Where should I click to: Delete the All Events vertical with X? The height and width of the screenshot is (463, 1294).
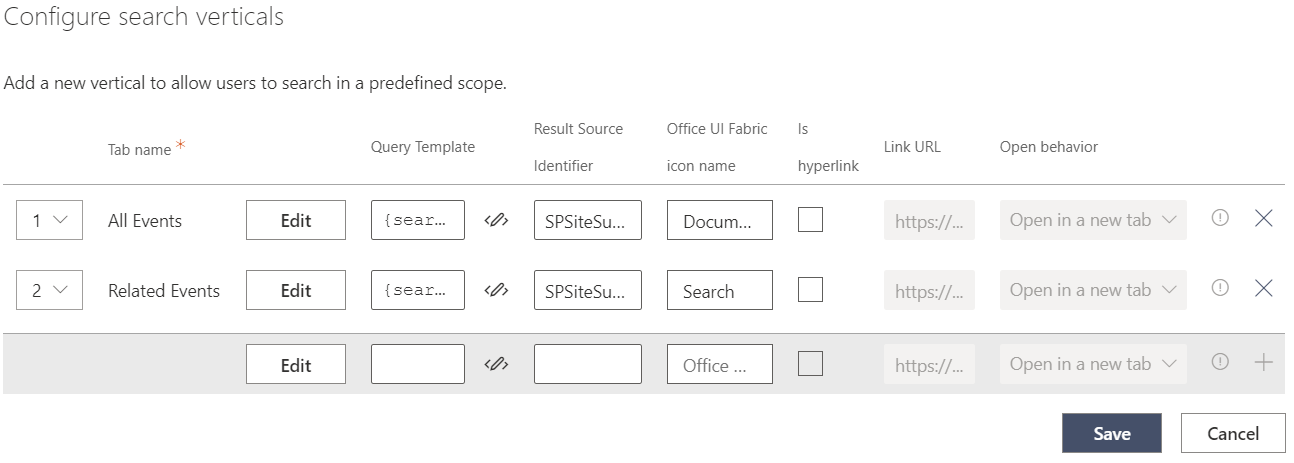1263,218
